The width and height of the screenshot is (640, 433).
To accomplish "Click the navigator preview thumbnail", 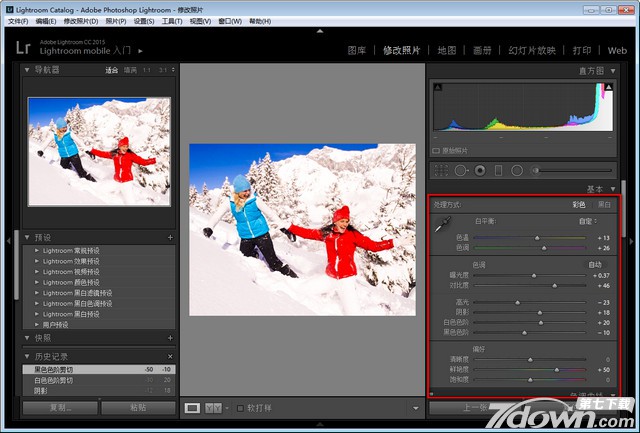I will coord(99,152).
